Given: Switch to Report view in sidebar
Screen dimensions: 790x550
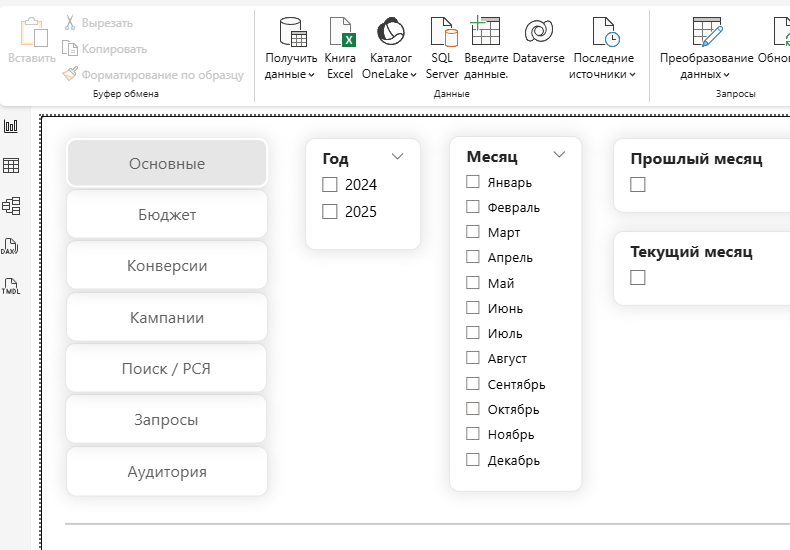Looking at the screenshot, I should point(11,126).
